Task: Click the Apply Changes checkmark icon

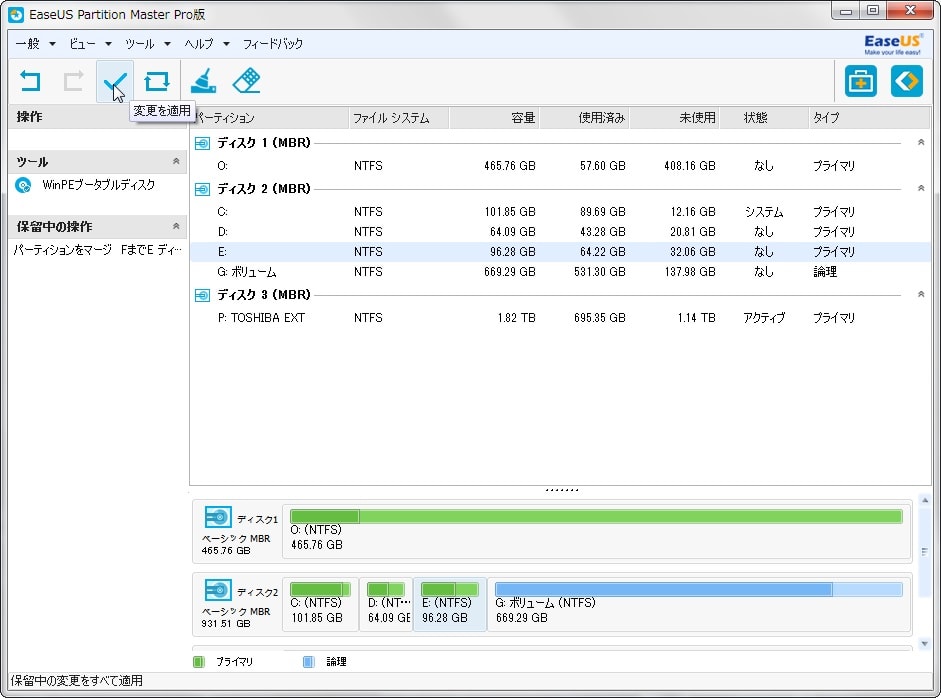Action: (115, 81)
